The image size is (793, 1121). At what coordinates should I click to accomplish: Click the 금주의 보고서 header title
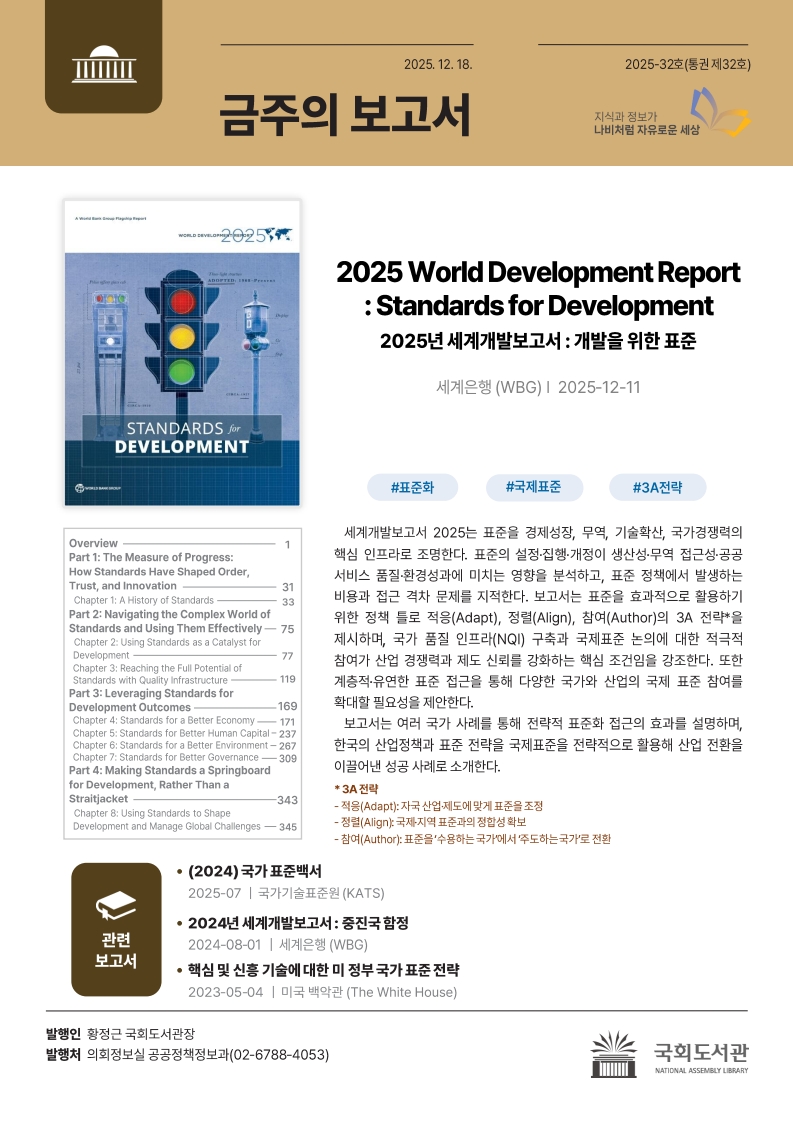(345, 115)
